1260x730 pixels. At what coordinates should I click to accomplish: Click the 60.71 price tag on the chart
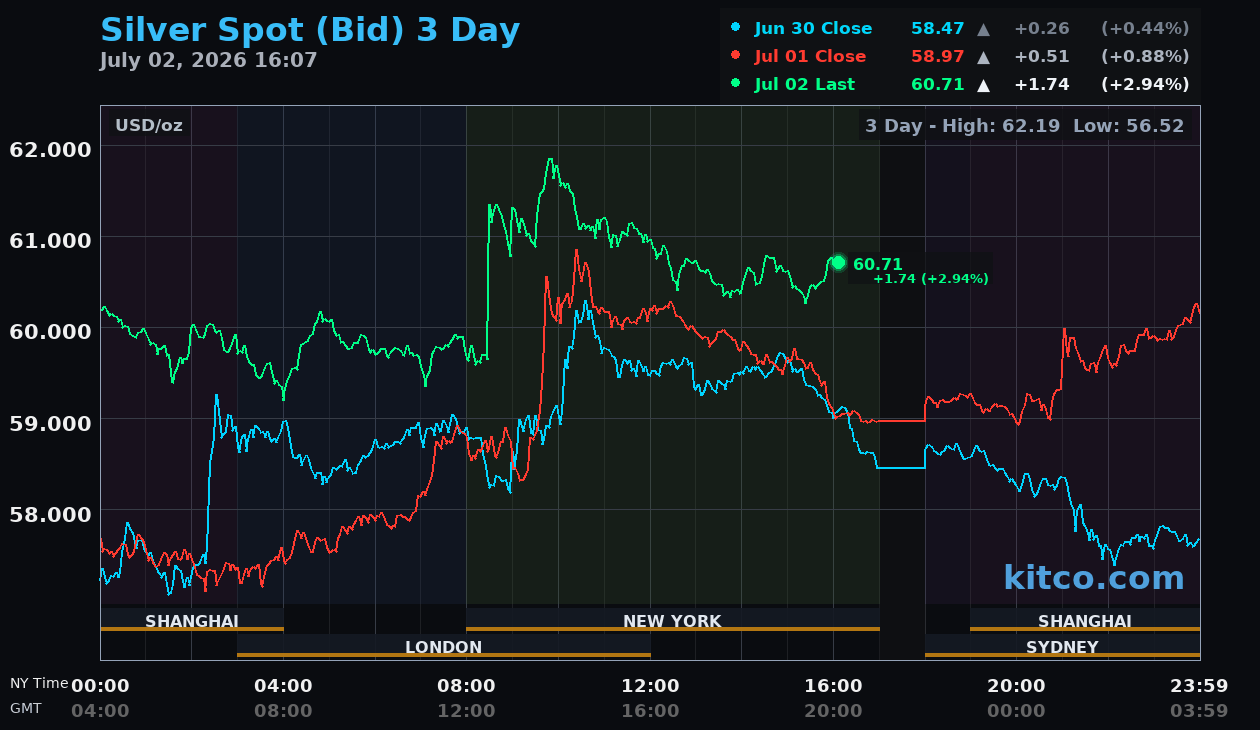(x=878, y=264)
